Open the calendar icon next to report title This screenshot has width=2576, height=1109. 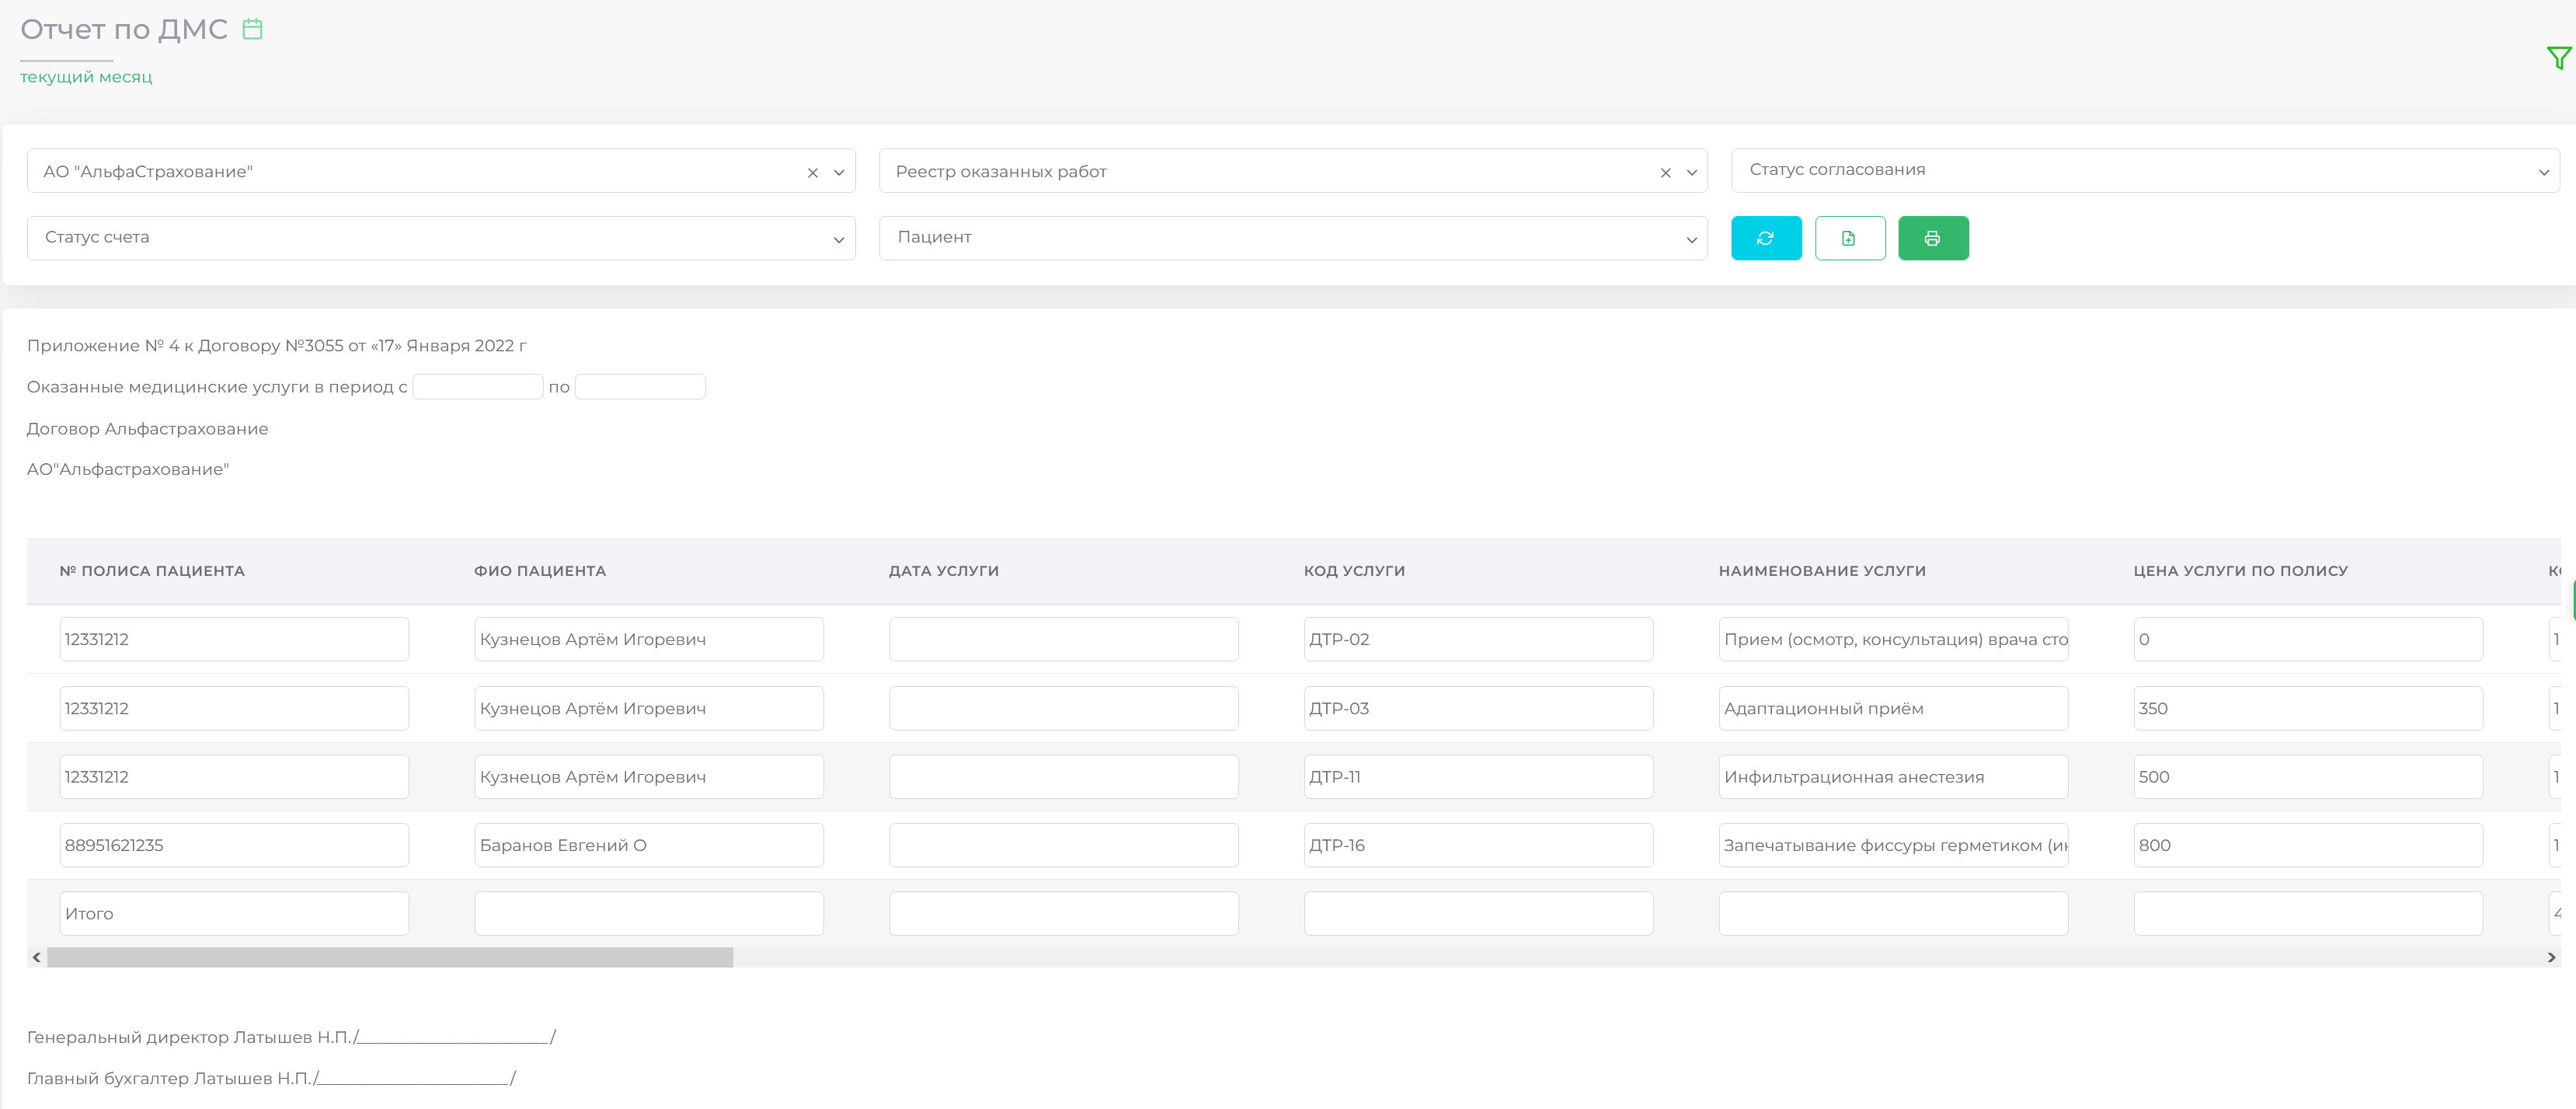click(253, 29)
